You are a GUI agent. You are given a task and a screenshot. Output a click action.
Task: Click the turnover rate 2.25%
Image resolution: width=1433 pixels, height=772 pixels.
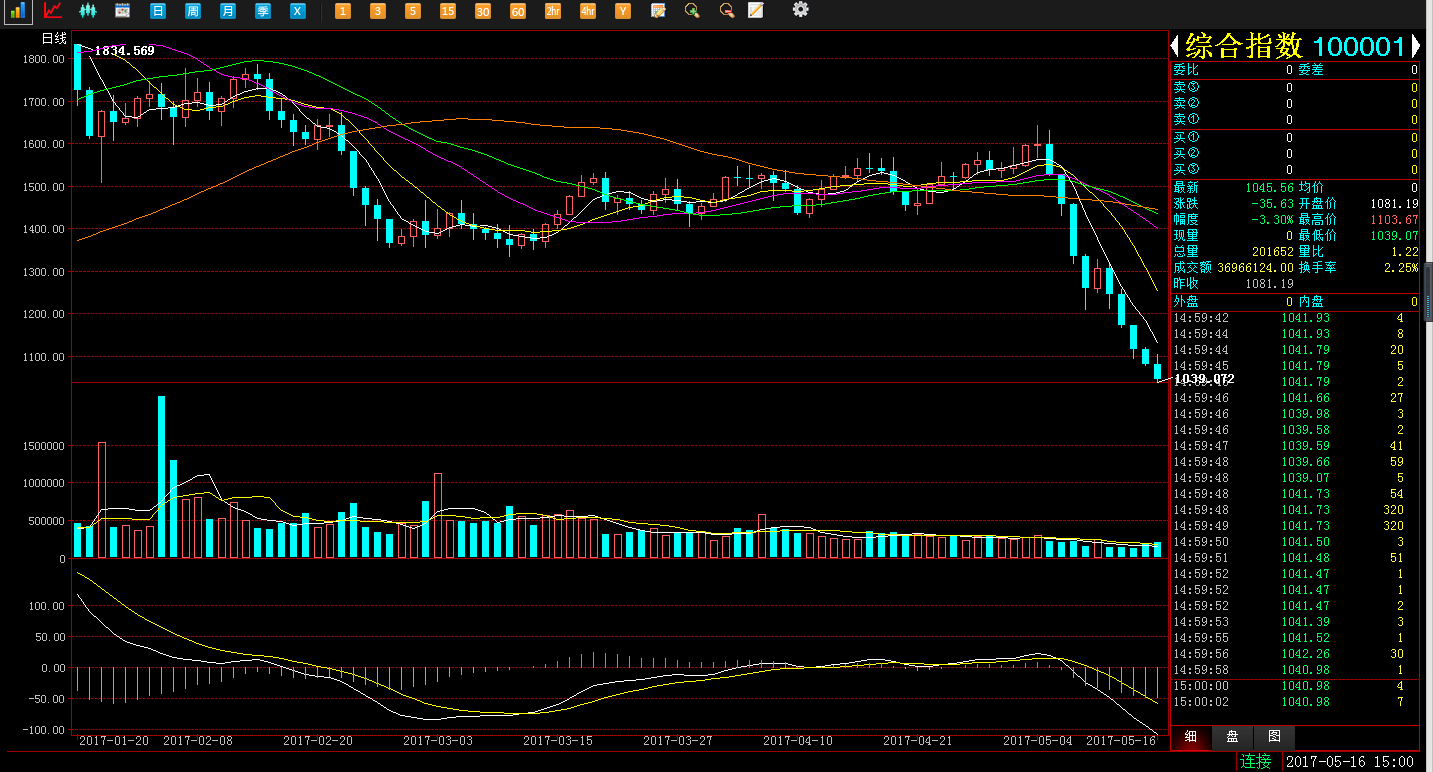pyautogui.click(x=1402, y=268)
